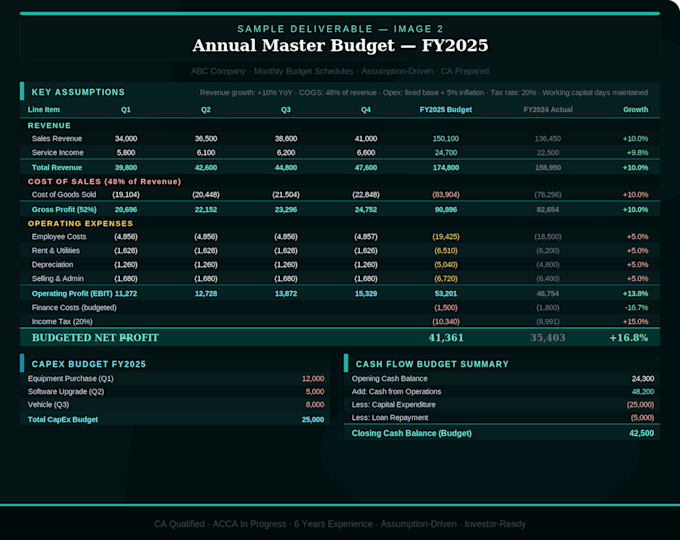Viewport: 680px width, 540px height.
Task: Click the Sales Revenue budget total "150,100"
Action: [445, 139]
